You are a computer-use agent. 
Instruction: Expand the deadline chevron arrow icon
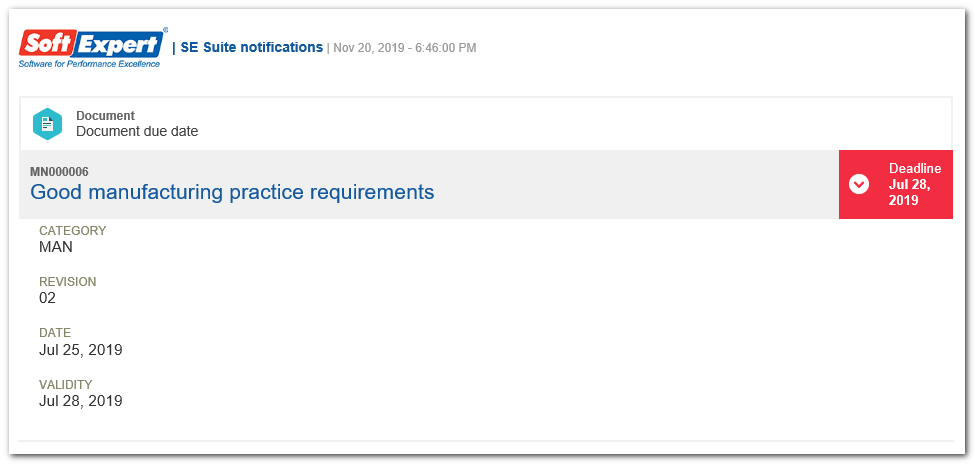[859, 184]
